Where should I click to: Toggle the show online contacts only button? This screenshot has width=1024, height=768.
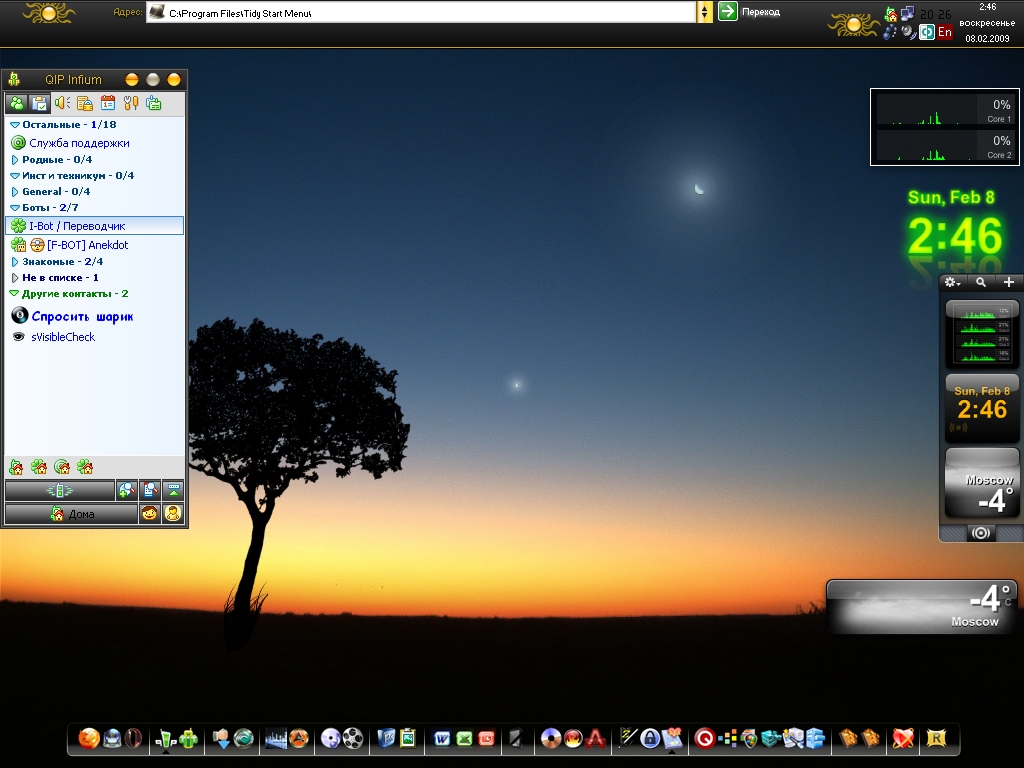point(16,103)
